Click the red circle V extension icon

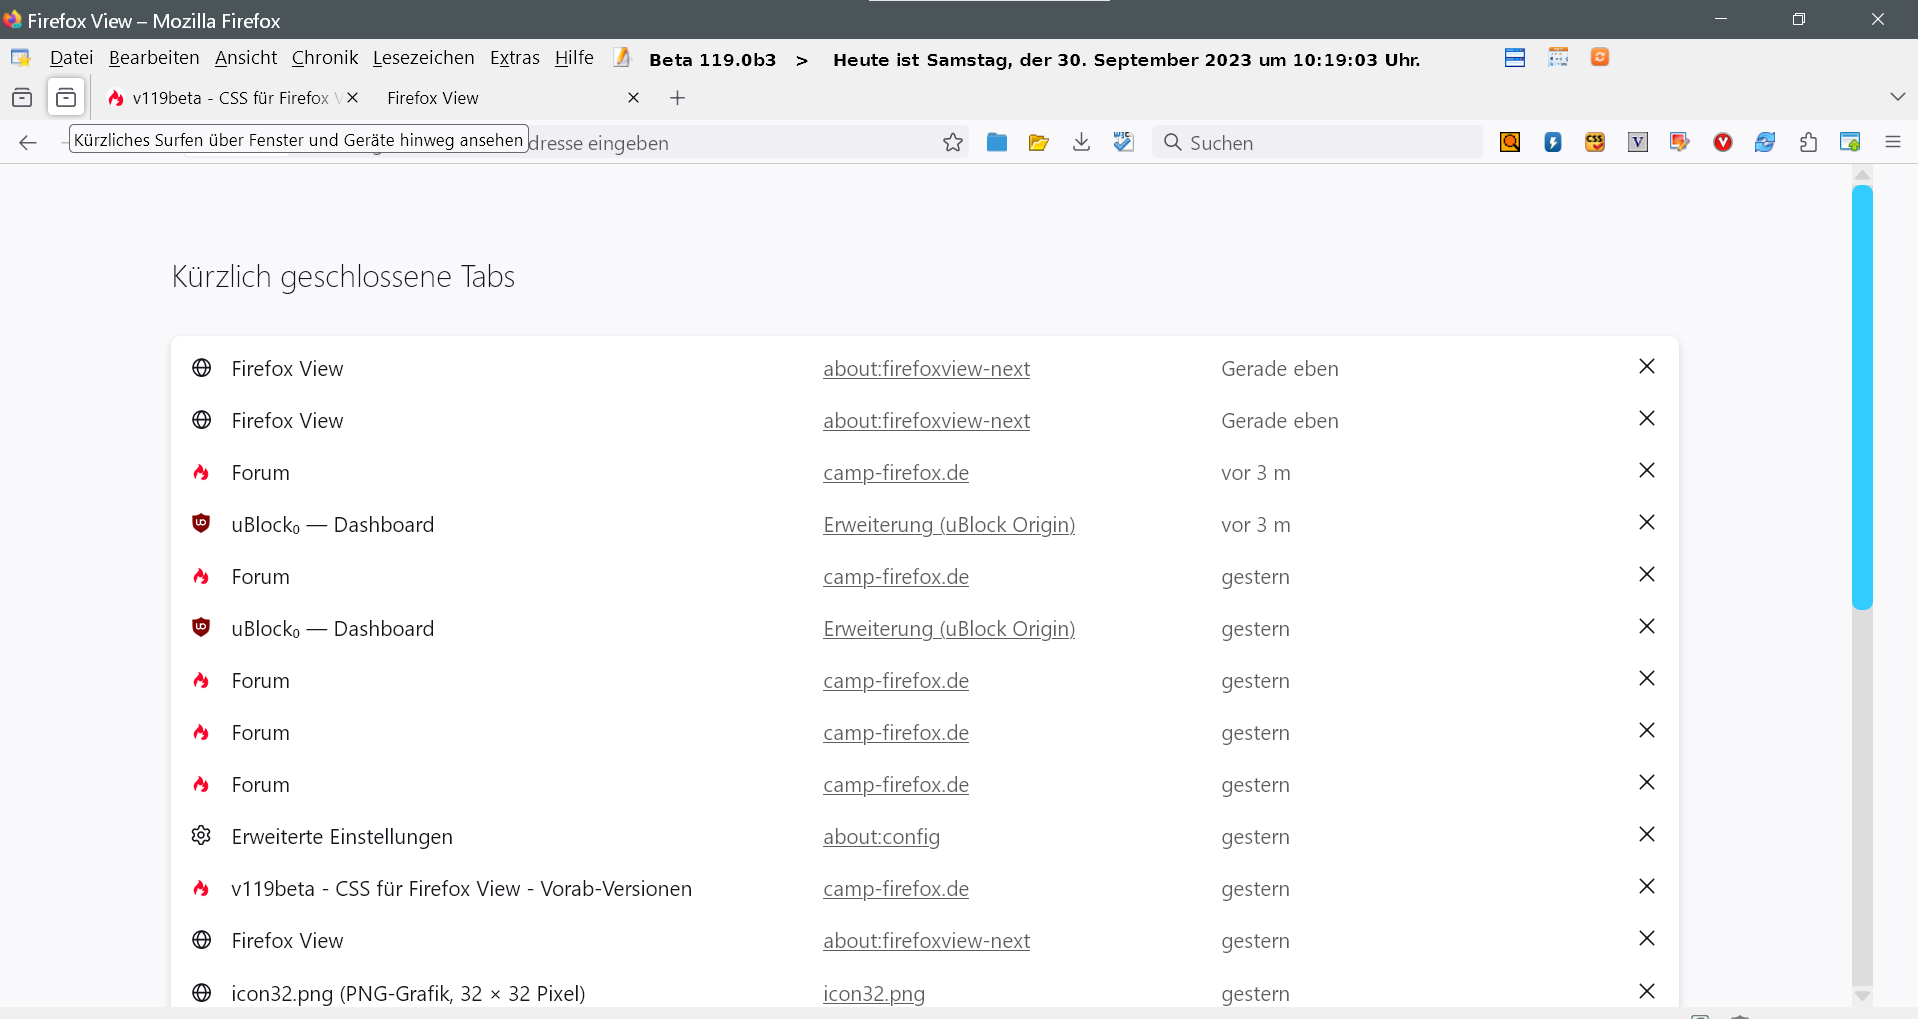[x=1723, y=142]
